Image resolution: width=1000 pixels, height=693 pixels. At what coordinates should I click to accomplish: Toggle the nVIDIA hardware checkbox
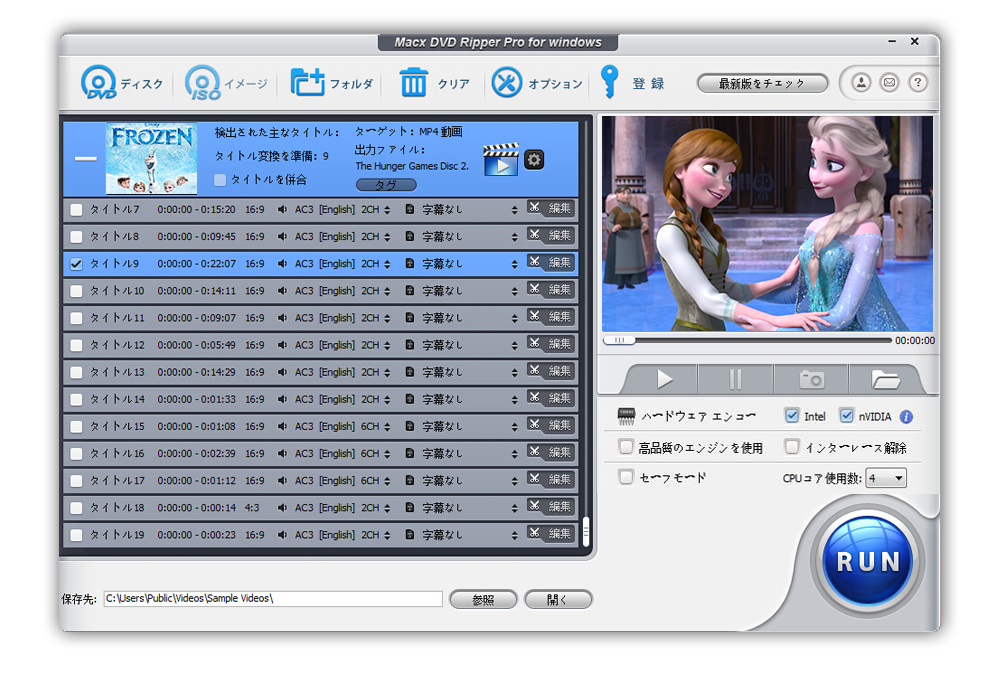point(846,416)
